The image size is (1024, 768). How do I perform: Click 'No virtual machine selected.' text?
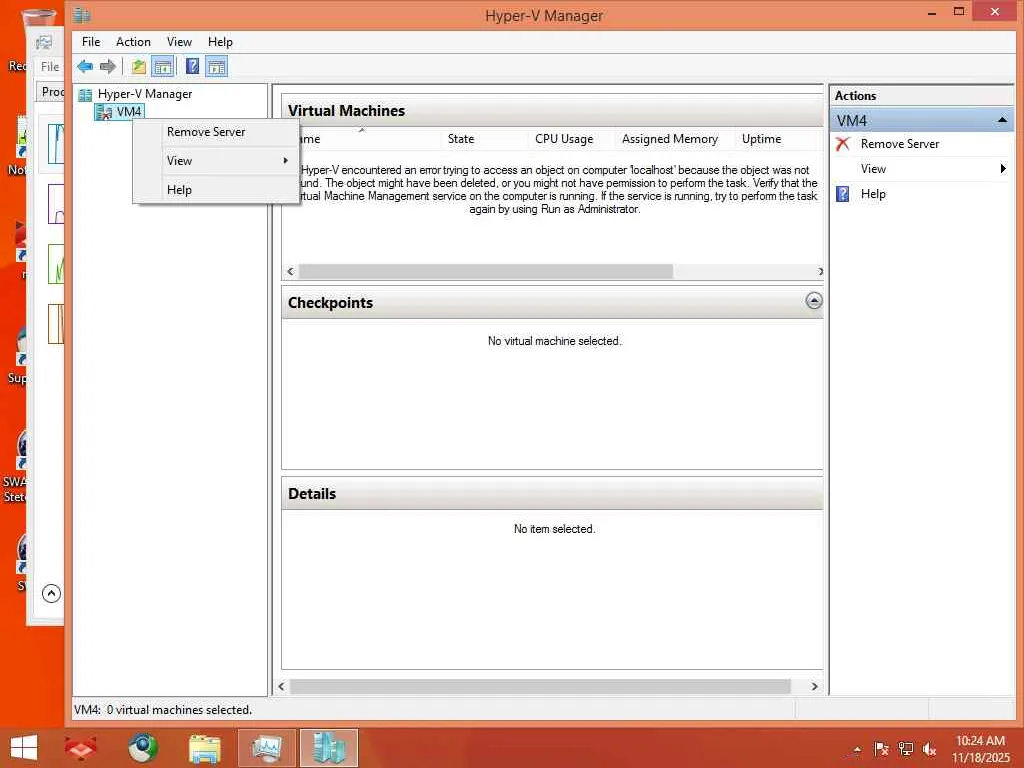[x=554, y=341]
